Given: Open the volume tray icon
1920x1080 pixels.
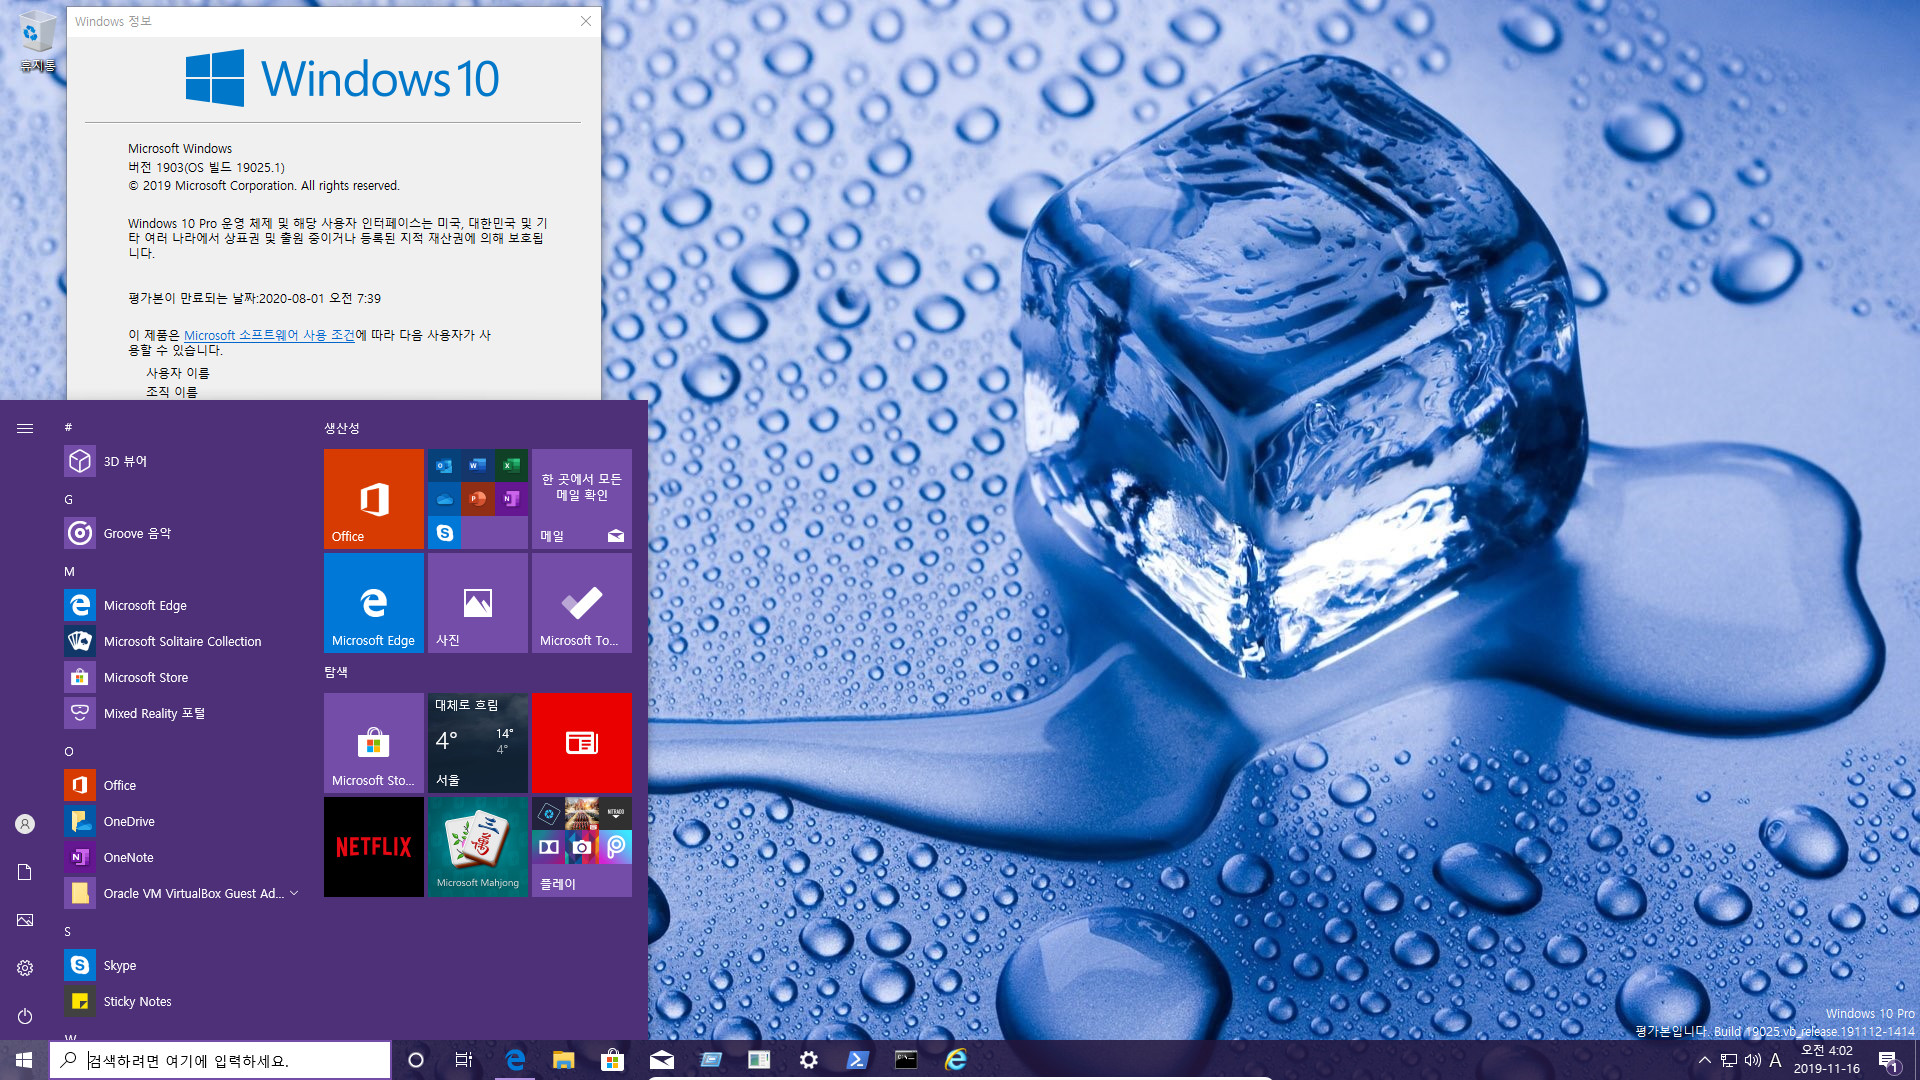Looking at the screenshot, I should (x=1752, y=1060).
